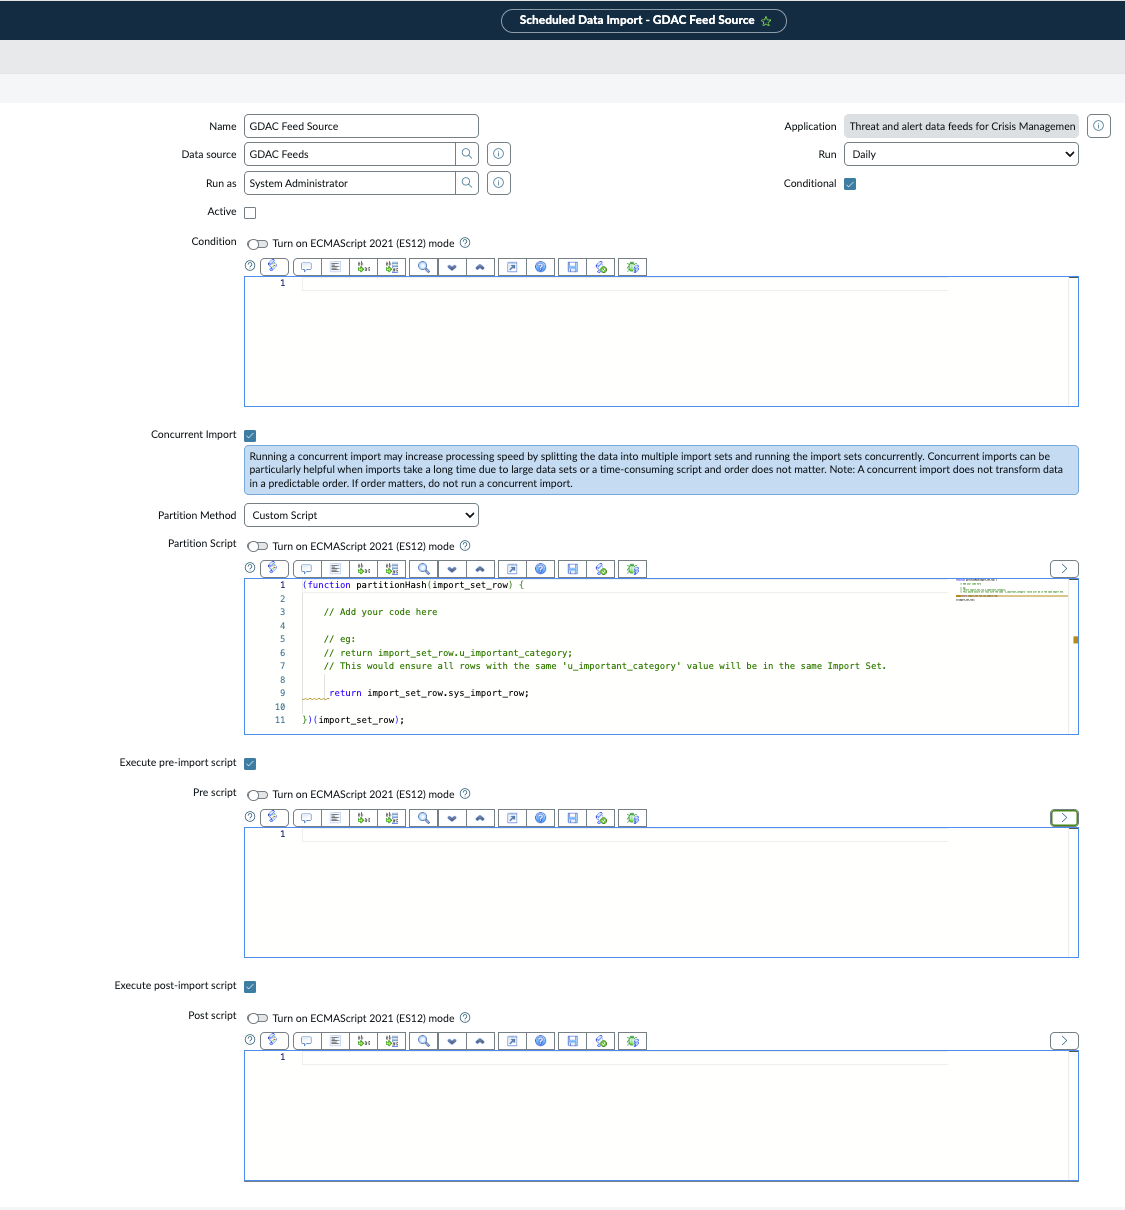The height and width of the screenshot is (1210, 1125).
Task: Toggle comment icon in Pre script toolbar
Action: click(307, 818)
